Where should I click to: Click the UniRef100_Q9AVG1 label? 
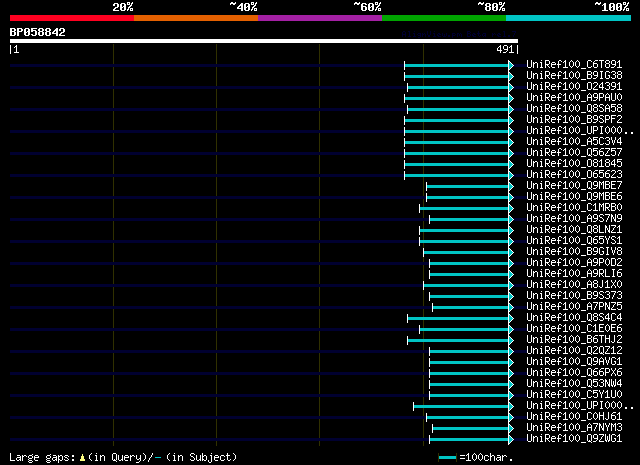tap(574, 362)
